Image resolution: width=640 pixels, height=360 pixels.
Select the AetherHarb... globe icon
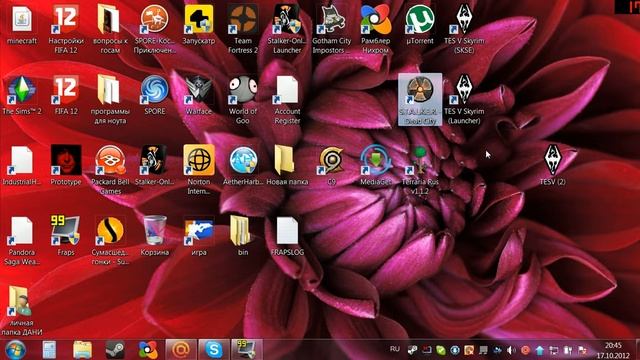(x=243, y=166)
